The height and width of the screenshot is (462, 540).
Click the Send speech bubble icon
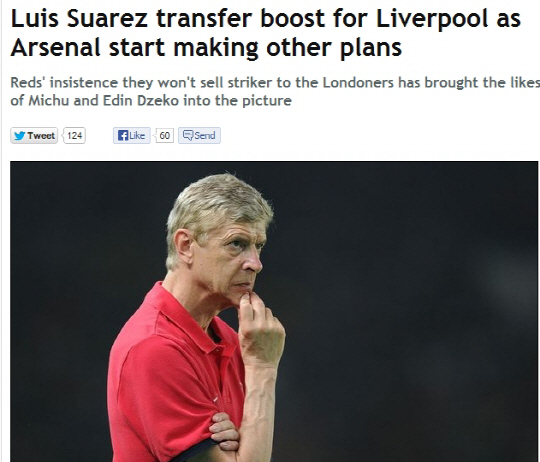click(188, 135)
